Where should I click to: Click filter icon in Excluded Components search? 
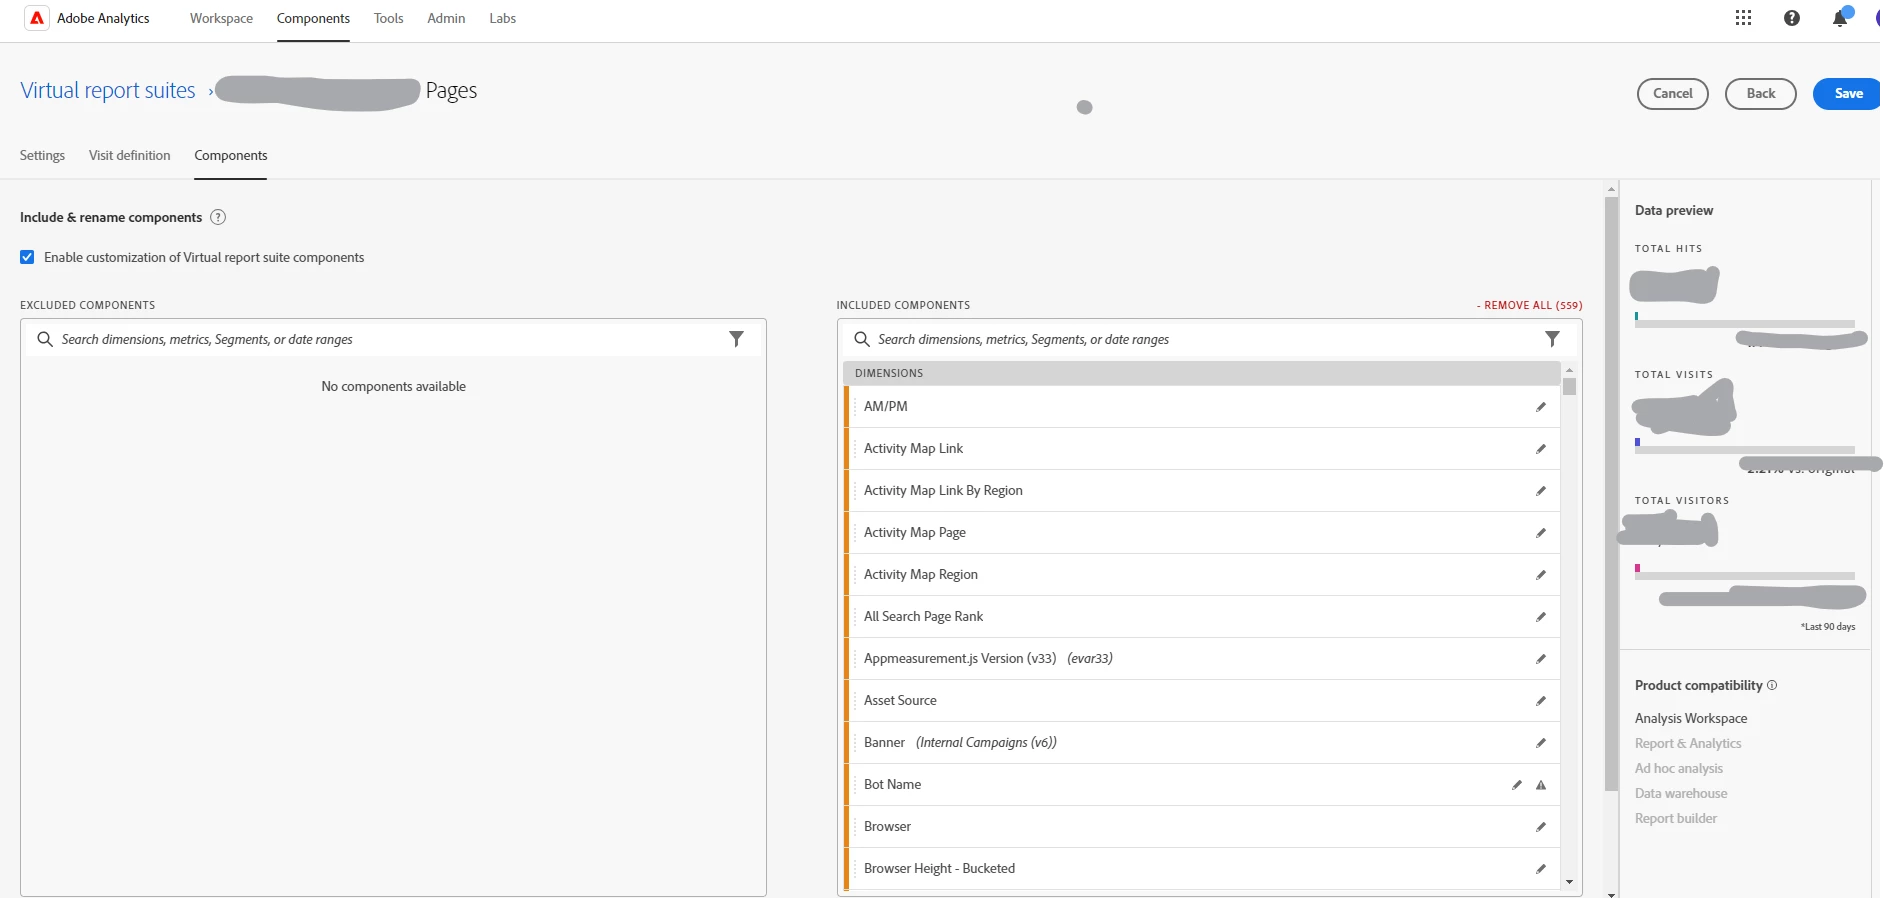pyautogui.click(x=736, y=339)
